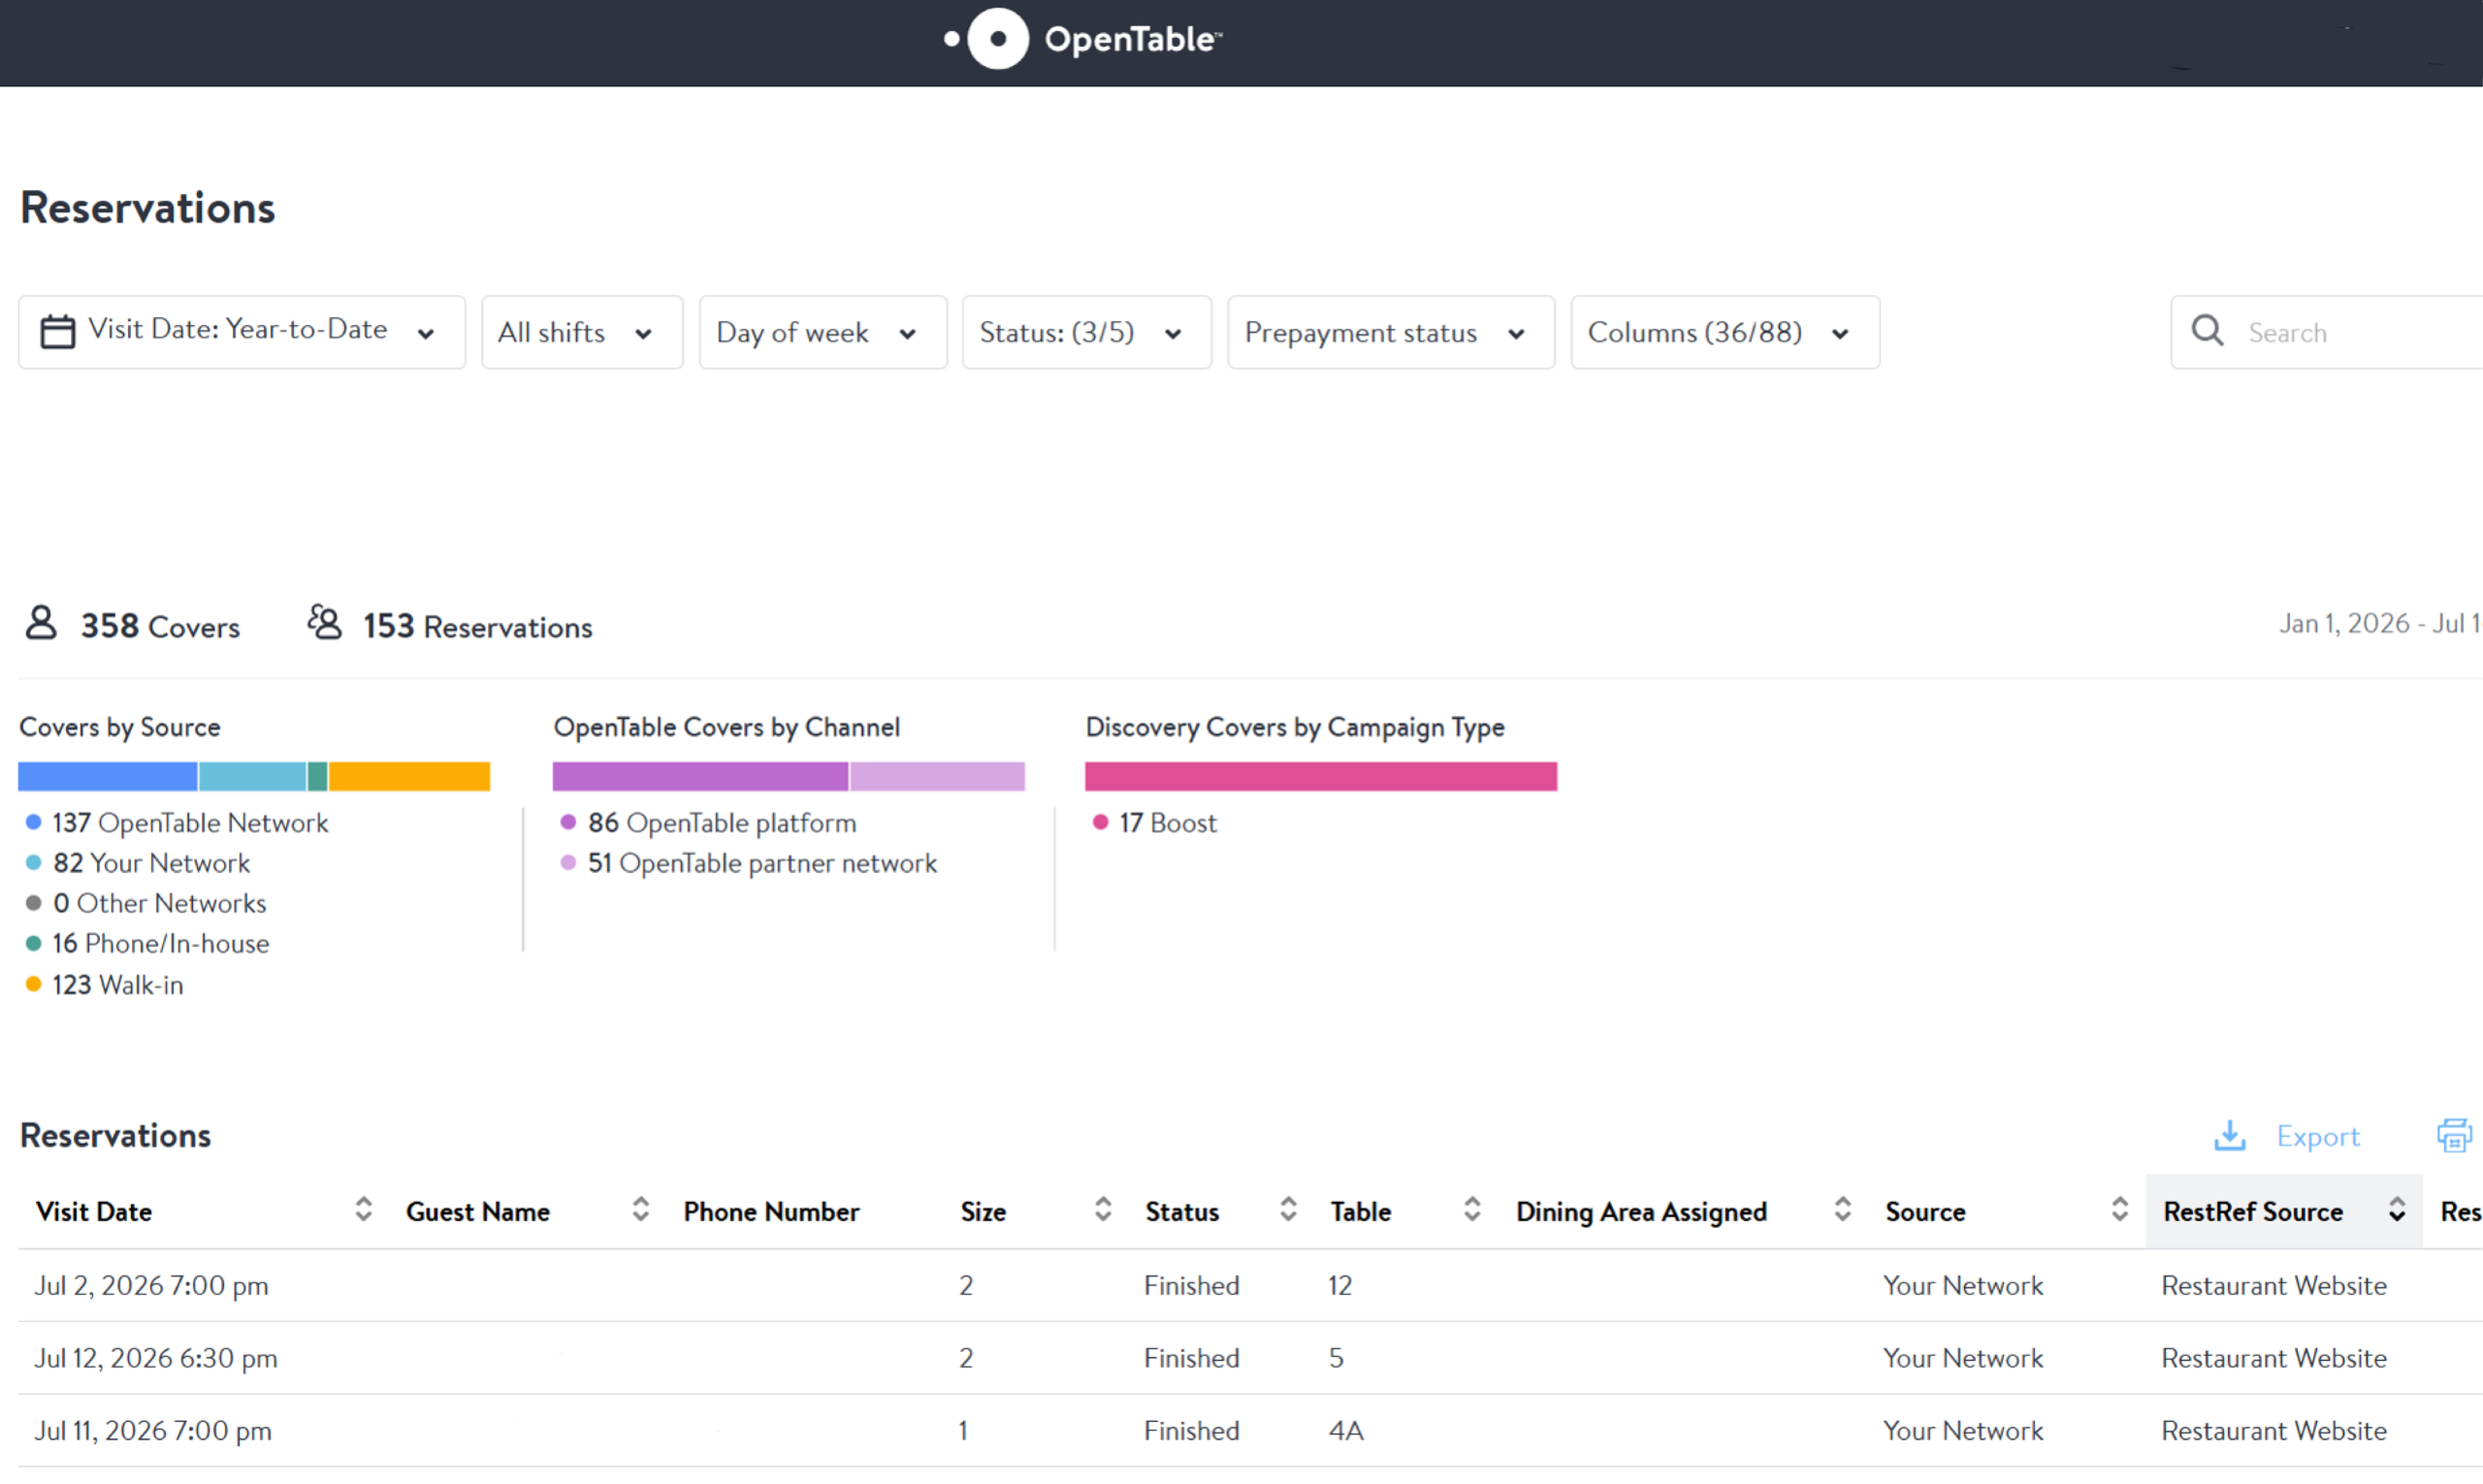The image size is (2483, 1484).
Task: Sort by RestRef Source column arrows
Action: [2396, 1210]
